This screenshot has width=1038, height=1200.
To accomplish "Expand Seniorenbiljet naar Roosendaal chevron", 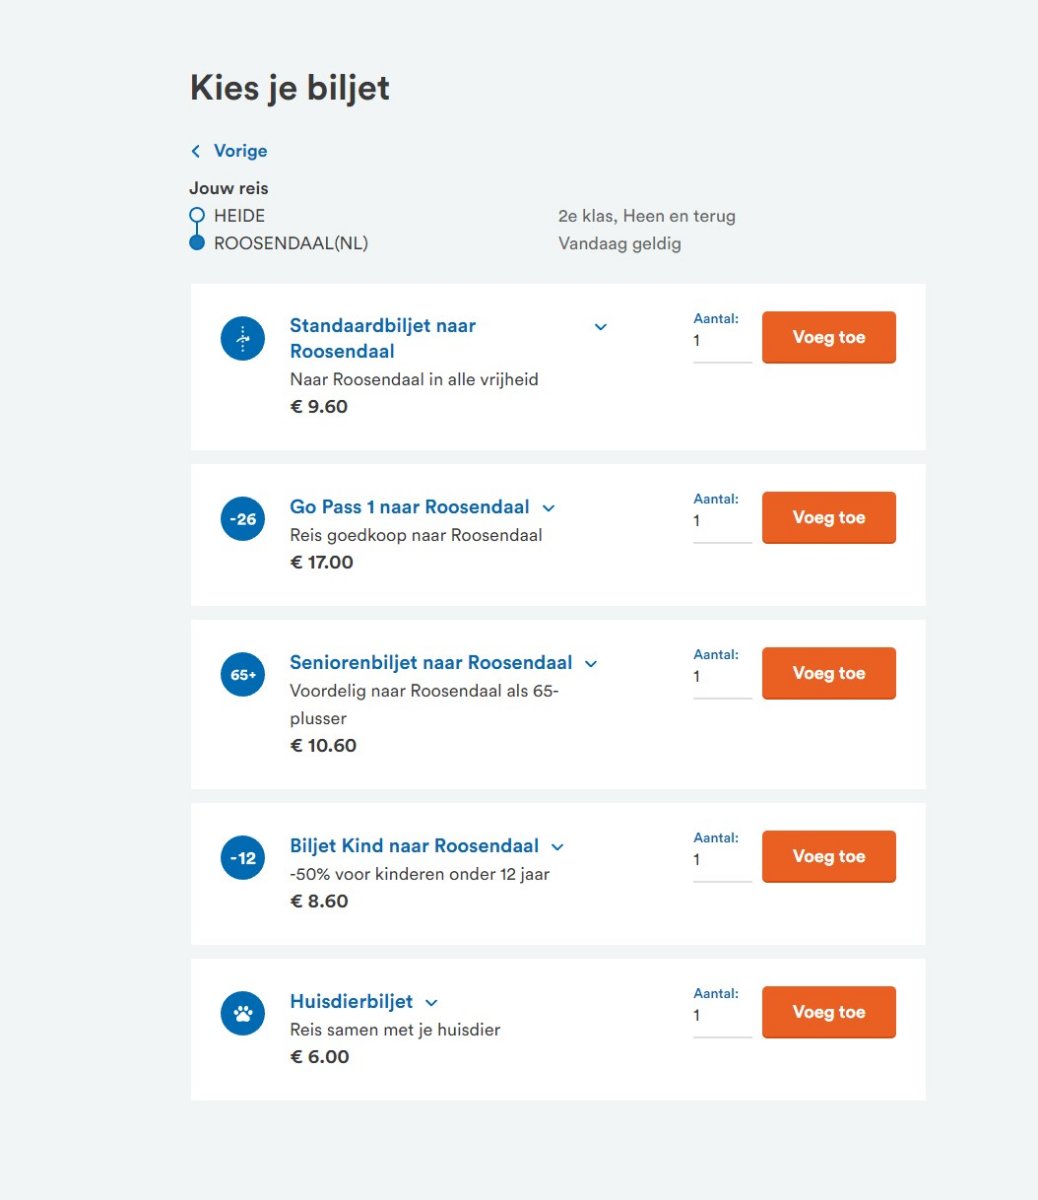I will 591,664.
